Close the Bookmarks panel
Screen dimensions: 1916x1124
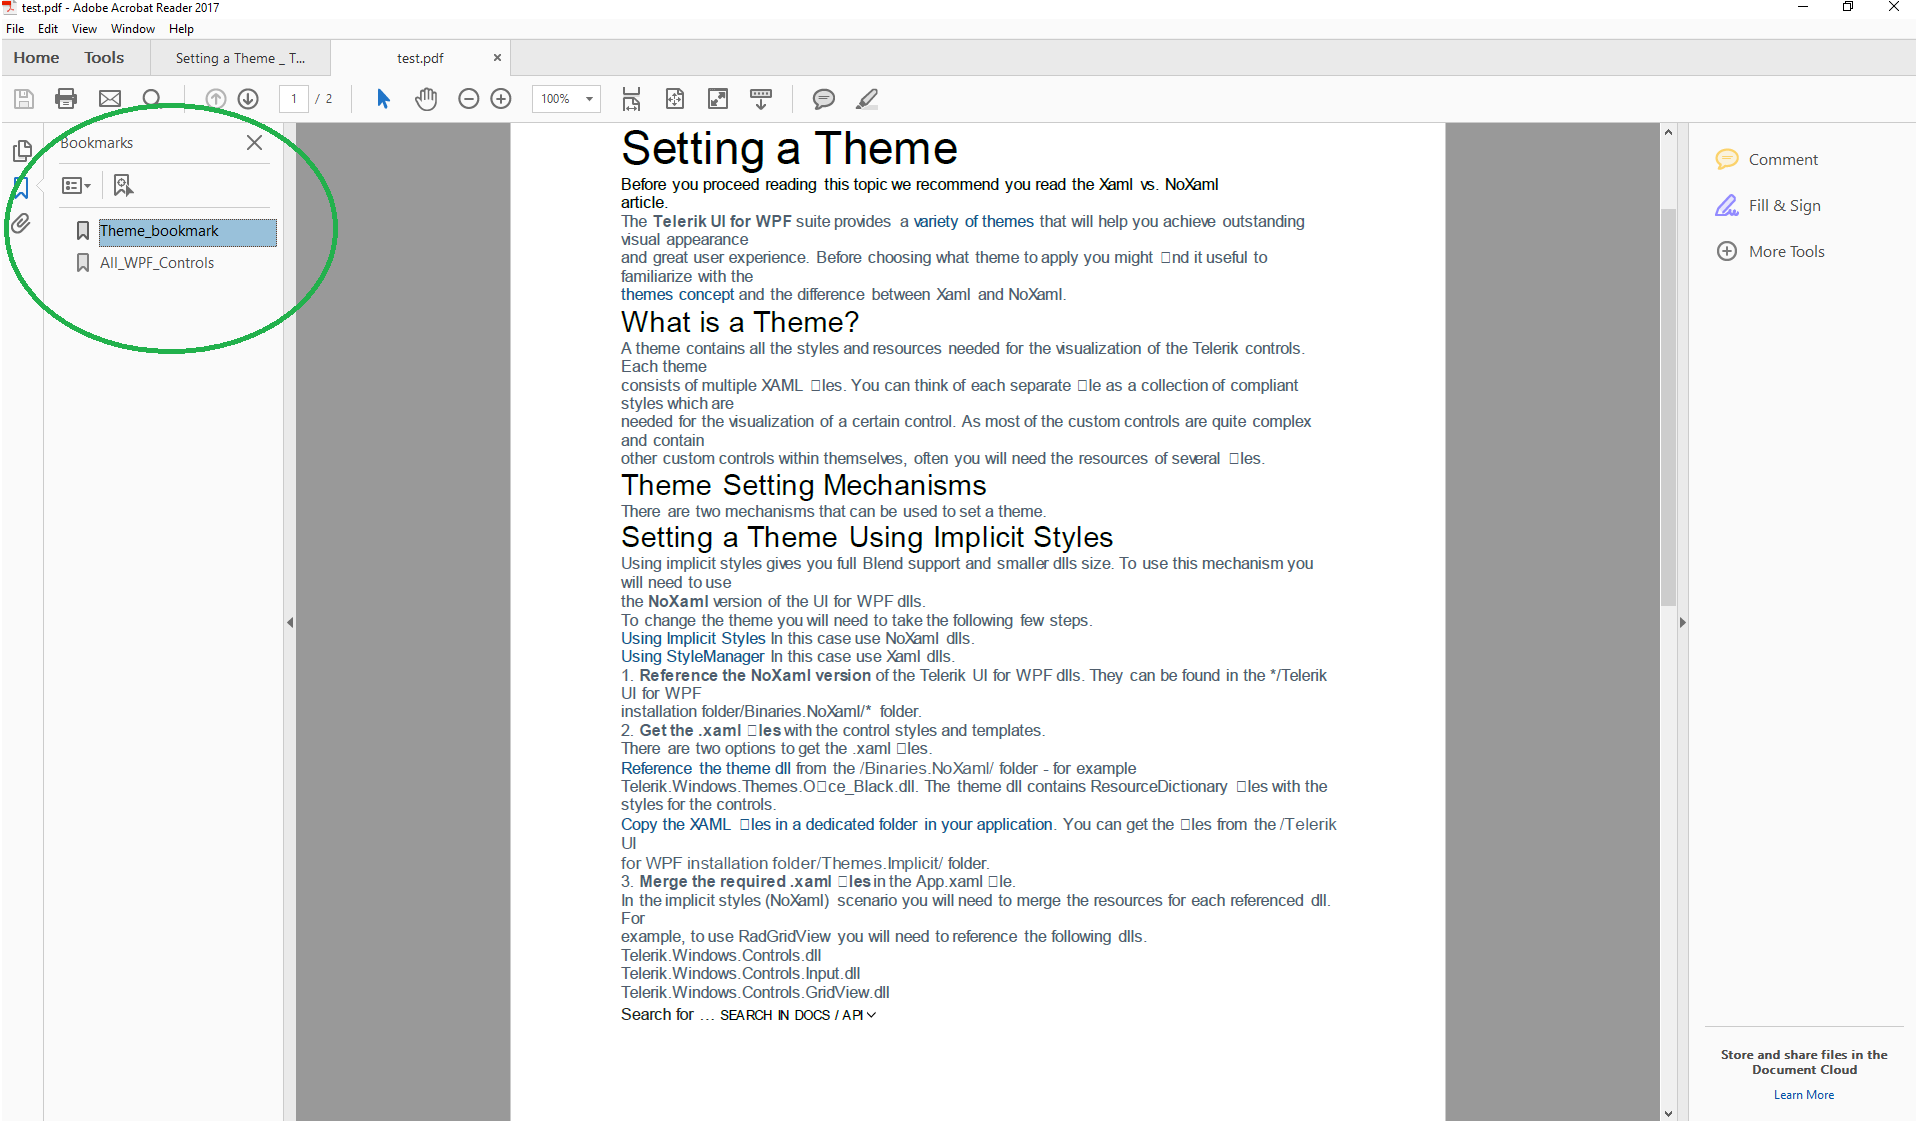pos(255,143)
